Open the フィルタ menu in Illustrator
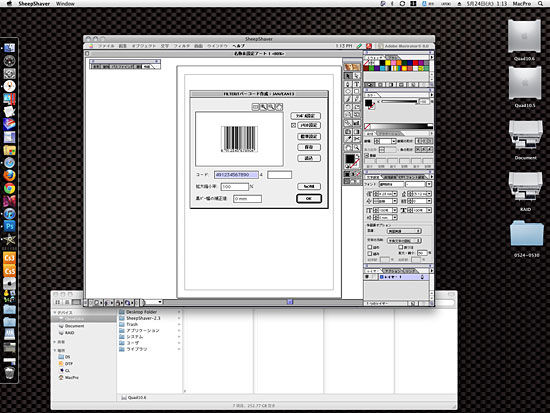Screen dimensions: 550x413 click(x=182, y=46)
